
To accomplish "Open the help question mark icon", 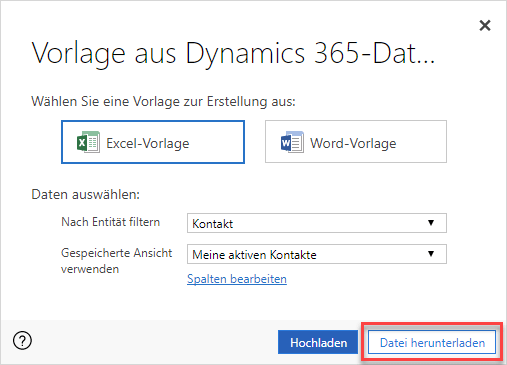I will pos(22,341).
